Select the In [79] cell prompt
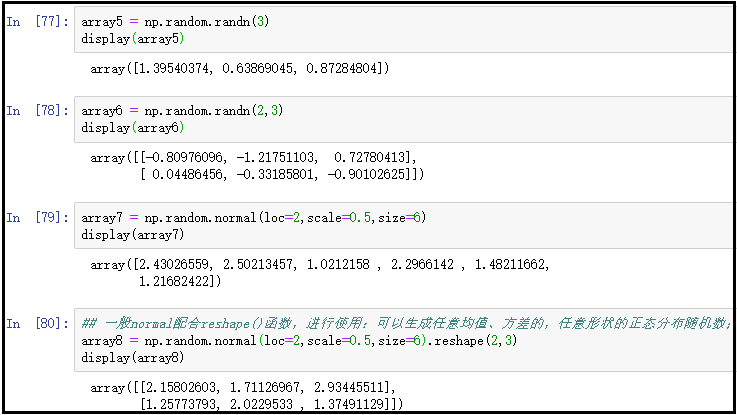737x415 pixels. [x=31, y=217]
